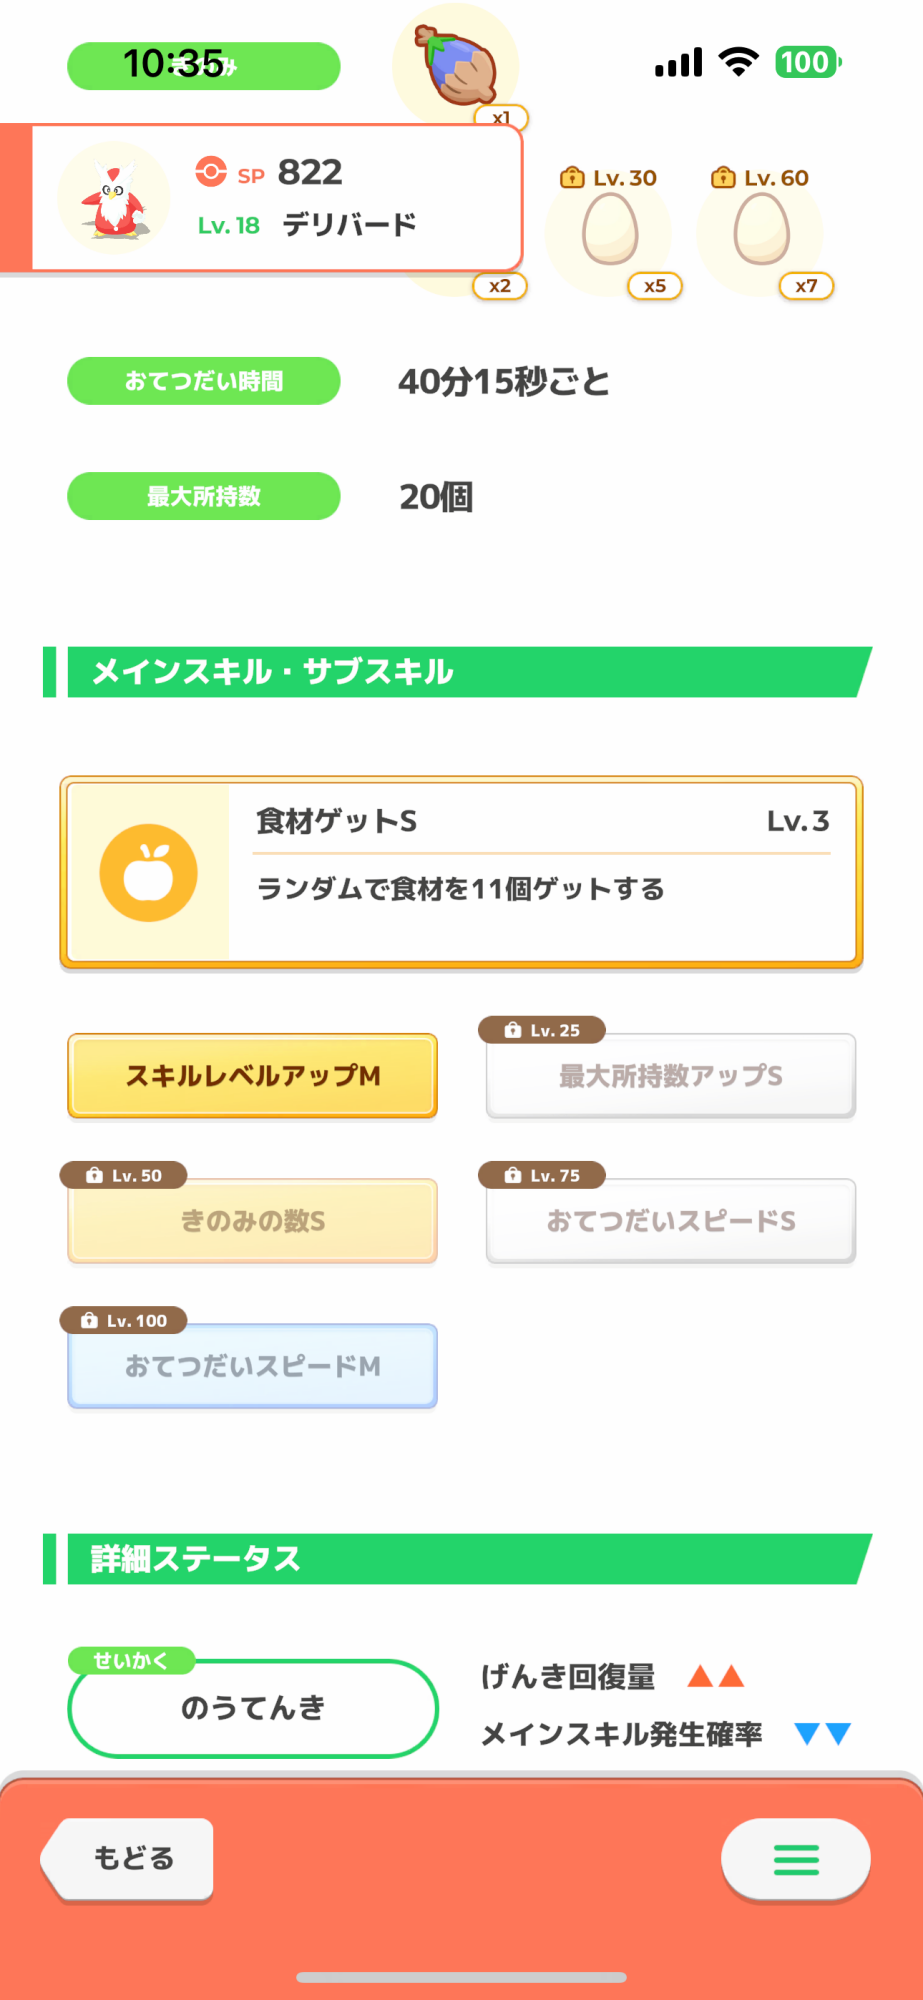The width and height of the screenshot is (923, 2000).
Task: Tap the red SP Pokéball icon
Action: [211, 172]
